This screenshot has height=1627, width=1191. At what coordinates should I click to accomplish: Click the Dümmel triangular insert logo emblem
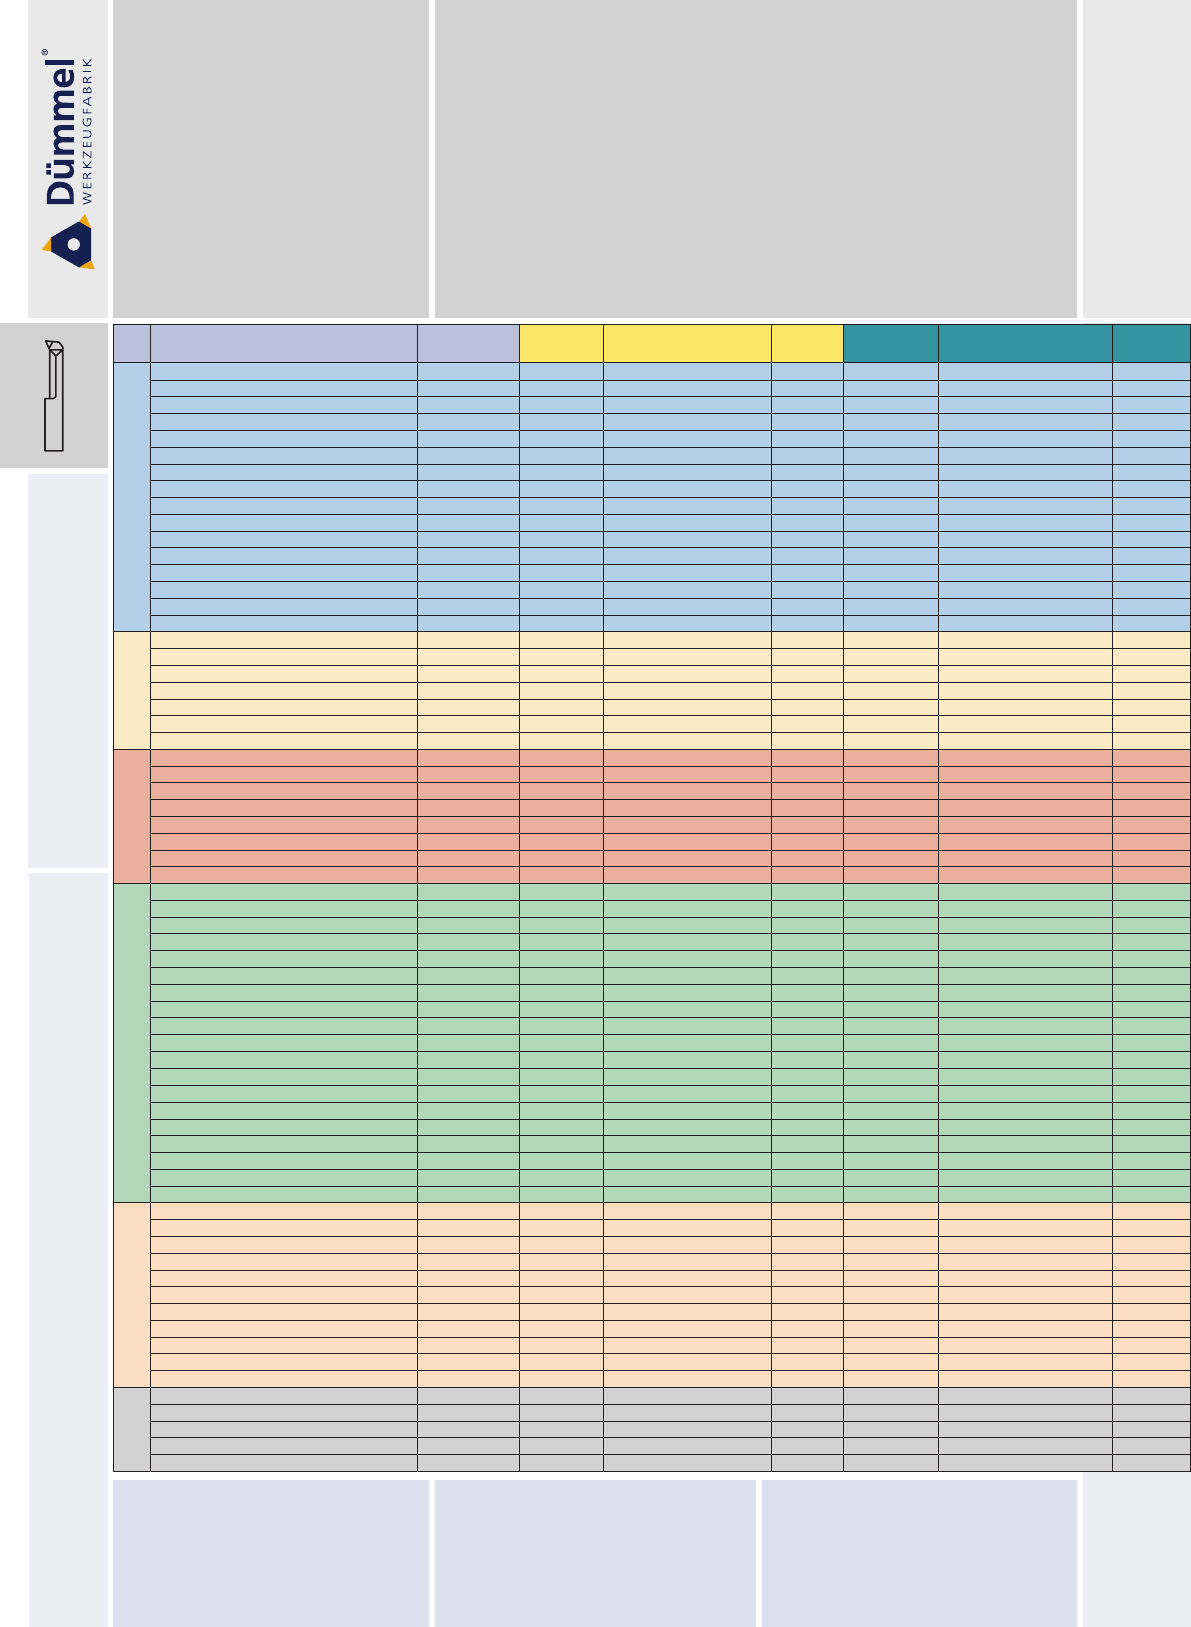pos(68,243)
